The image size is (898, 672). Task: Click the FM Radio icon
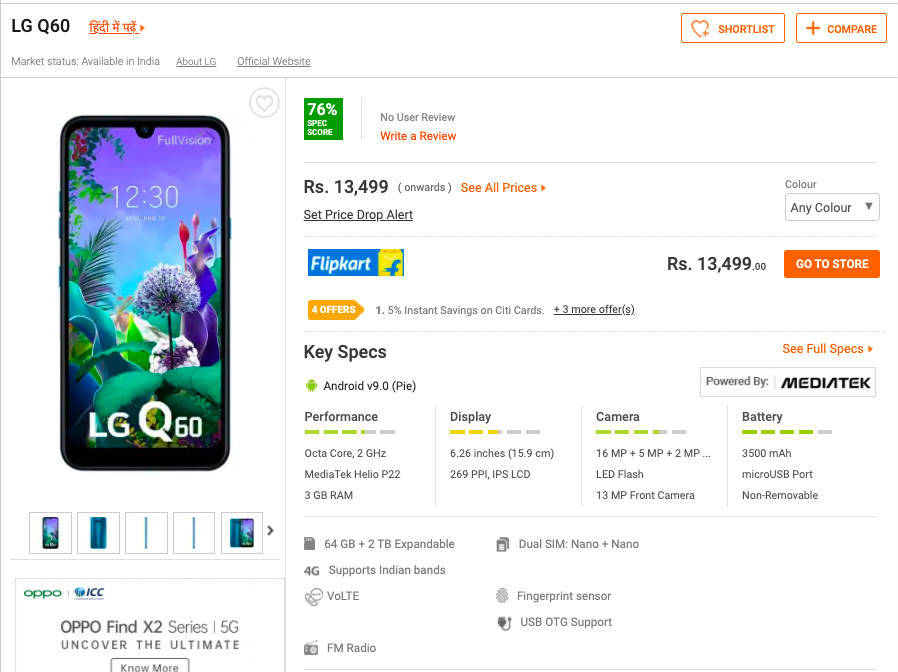[x=311, y=648]
